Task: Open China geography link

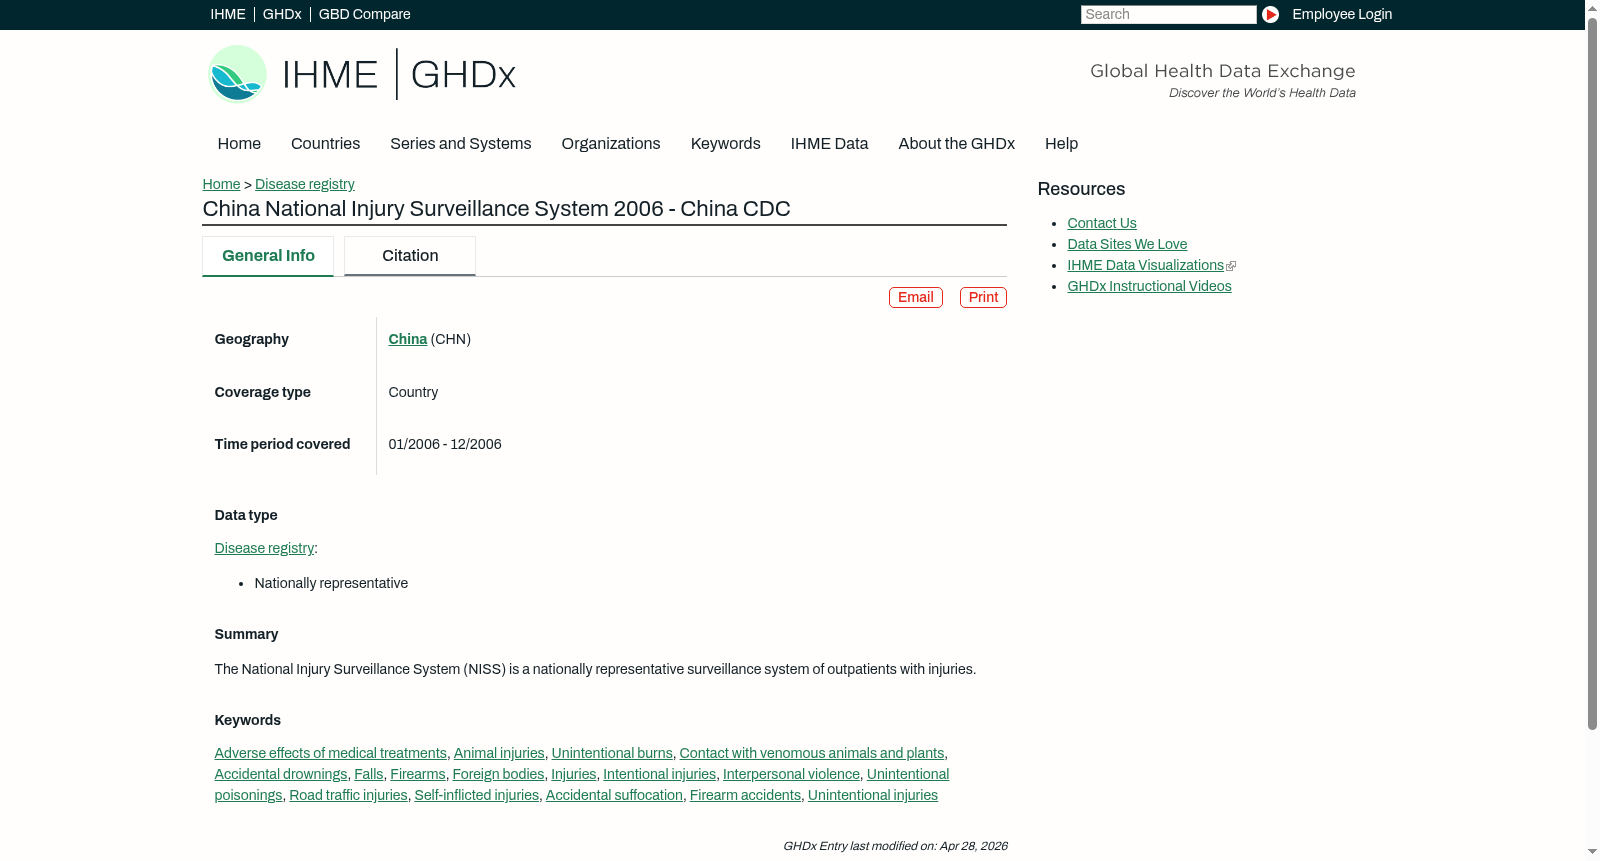Action: (407, 339)
